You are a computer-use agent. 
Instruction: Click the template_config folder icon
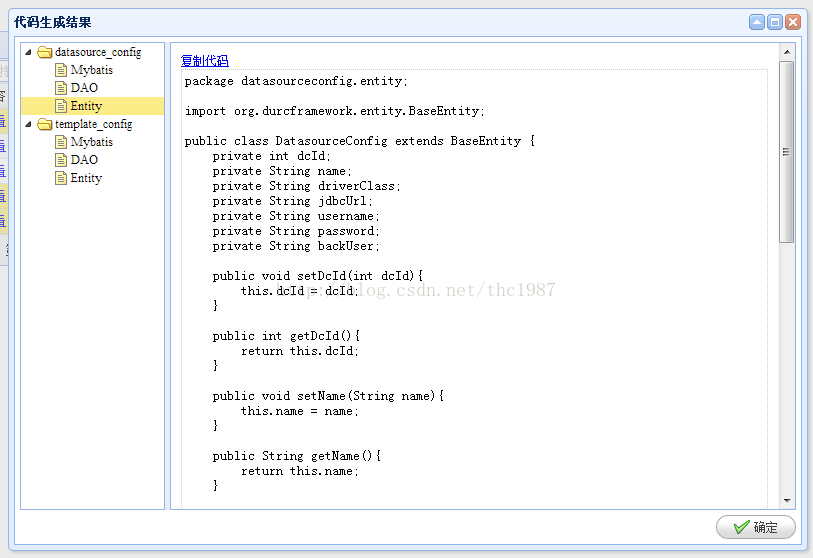[x=45, y=125]
